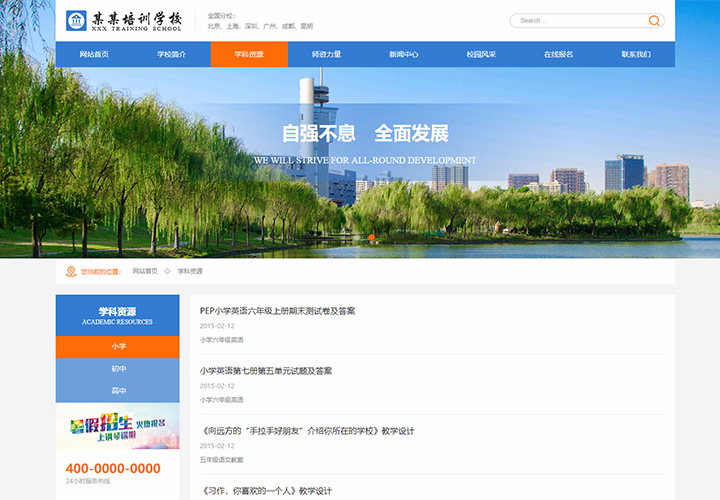Viewport: 720px width, 500px height.
Task: Select the highlighted 学科资源 navigation item
Action: pyautogui.click(x=249, y=54)
